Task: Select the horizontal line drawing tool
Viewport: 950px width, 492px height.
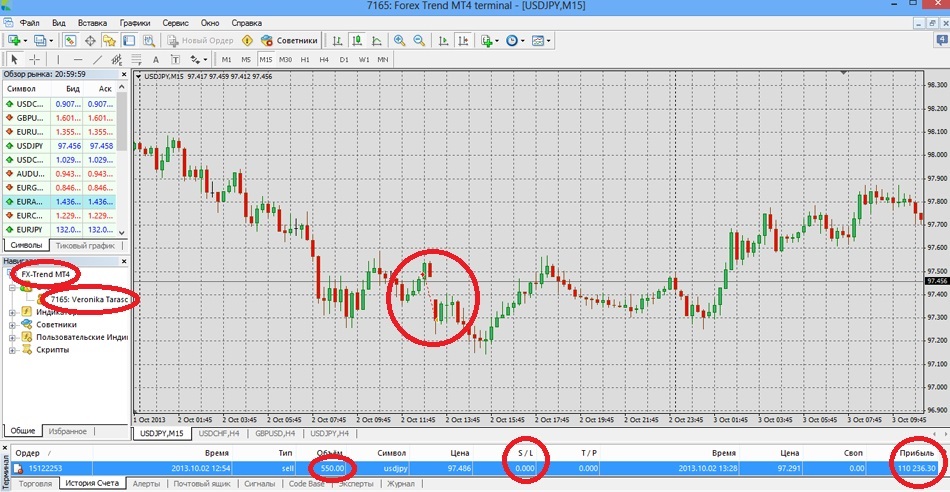Action: tap(78, 60)
